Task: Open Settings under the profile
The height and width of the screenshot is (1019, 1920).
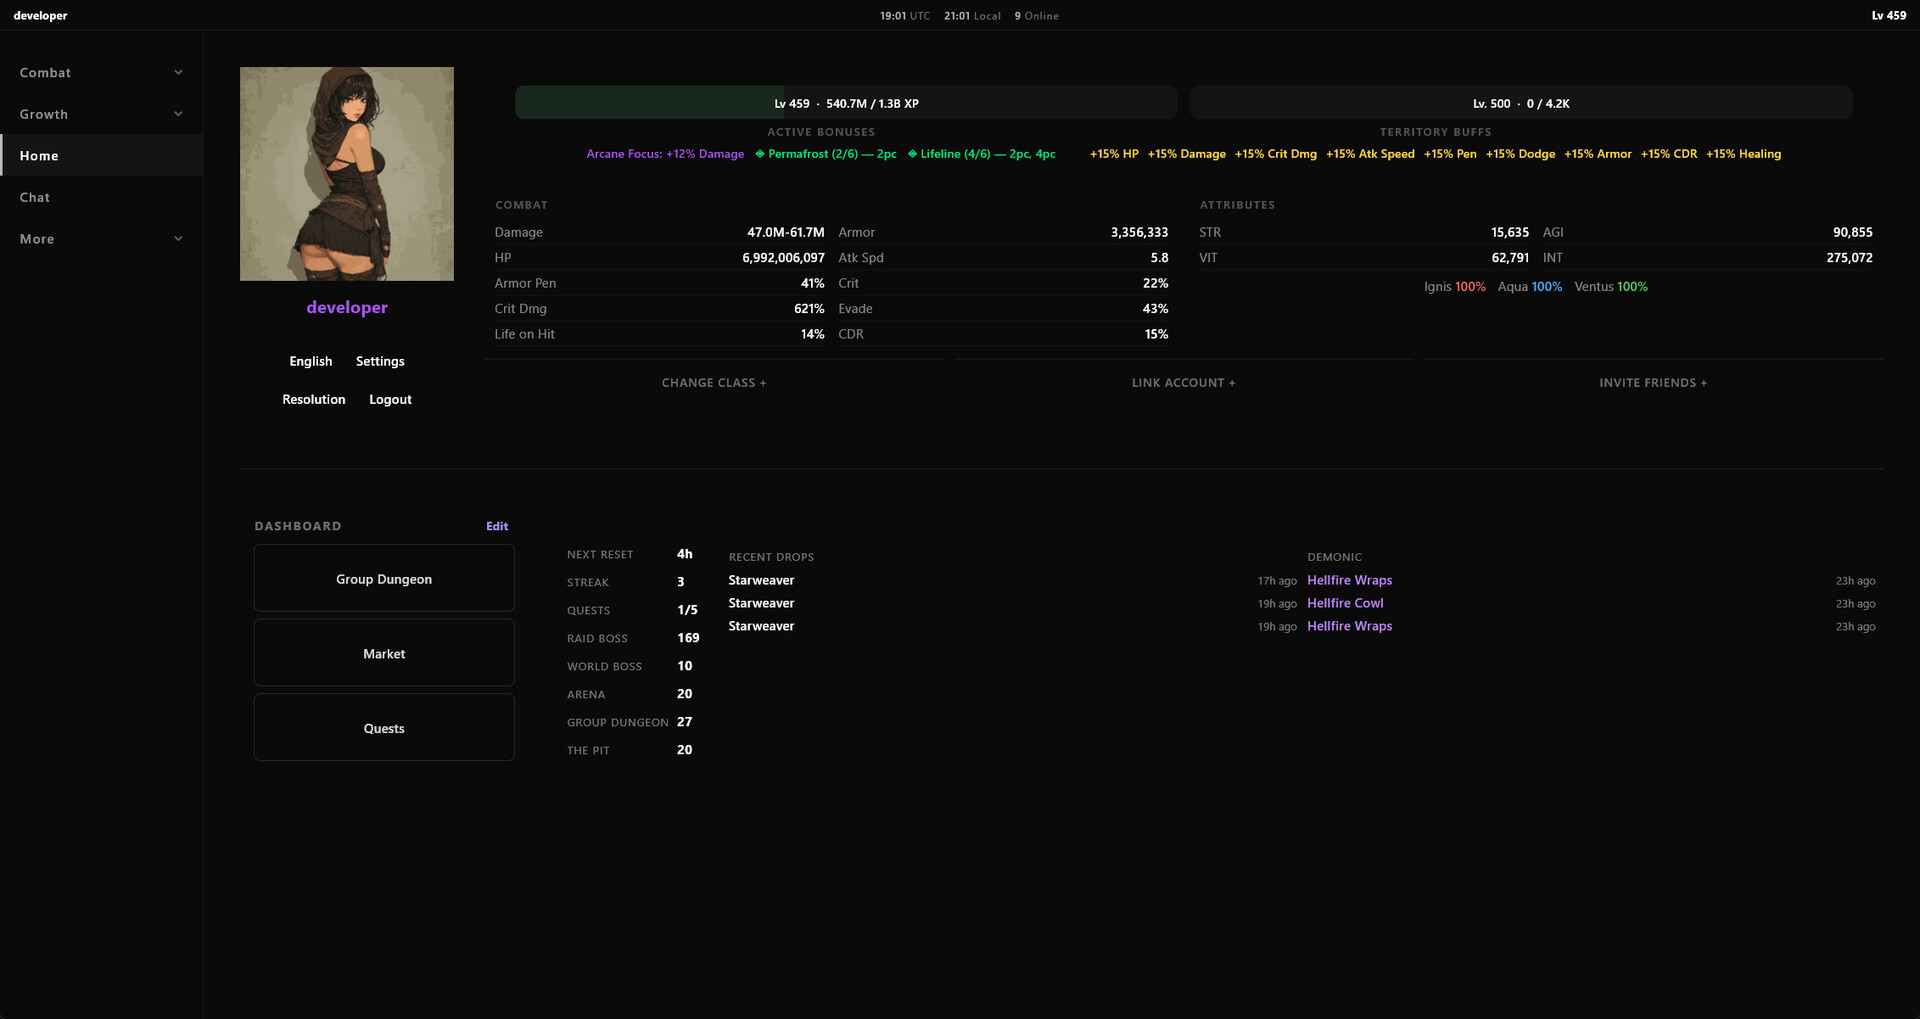Action: pyautogui.click(x=380, y=361)
